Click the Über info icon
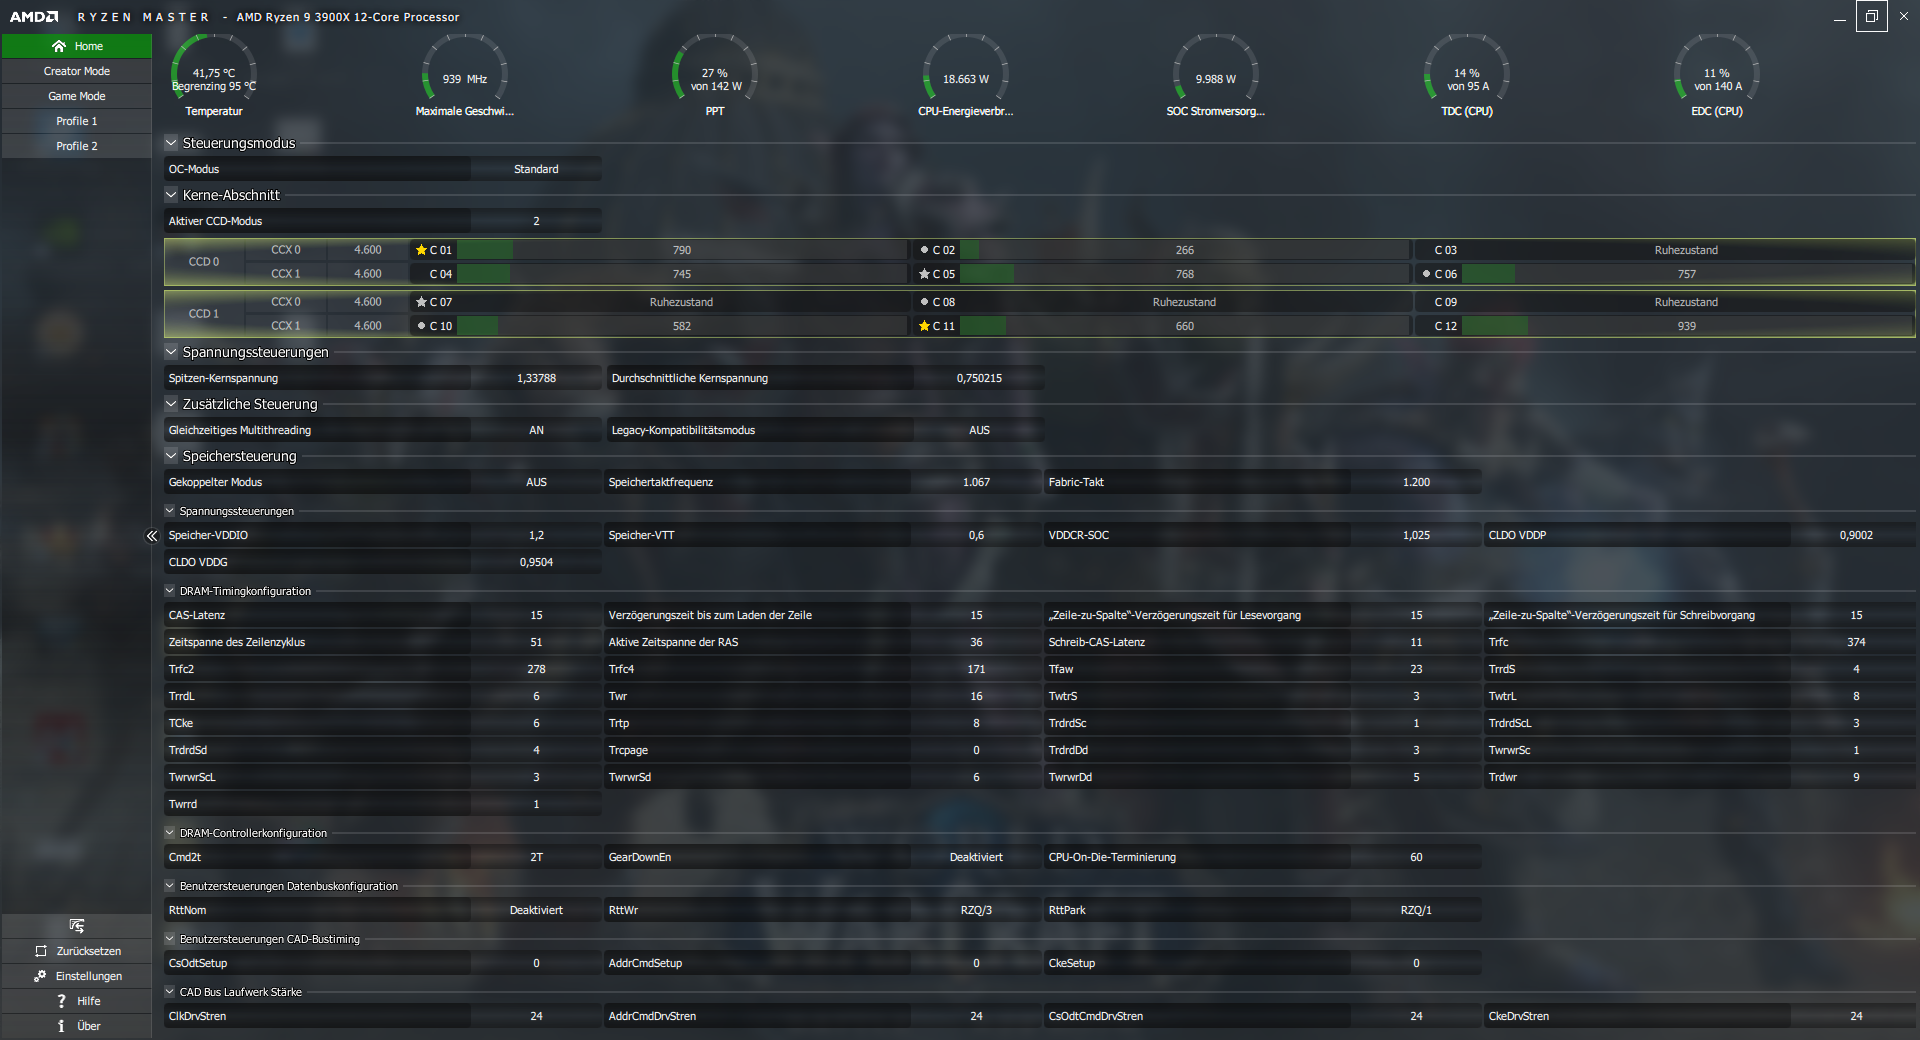 61,1026
